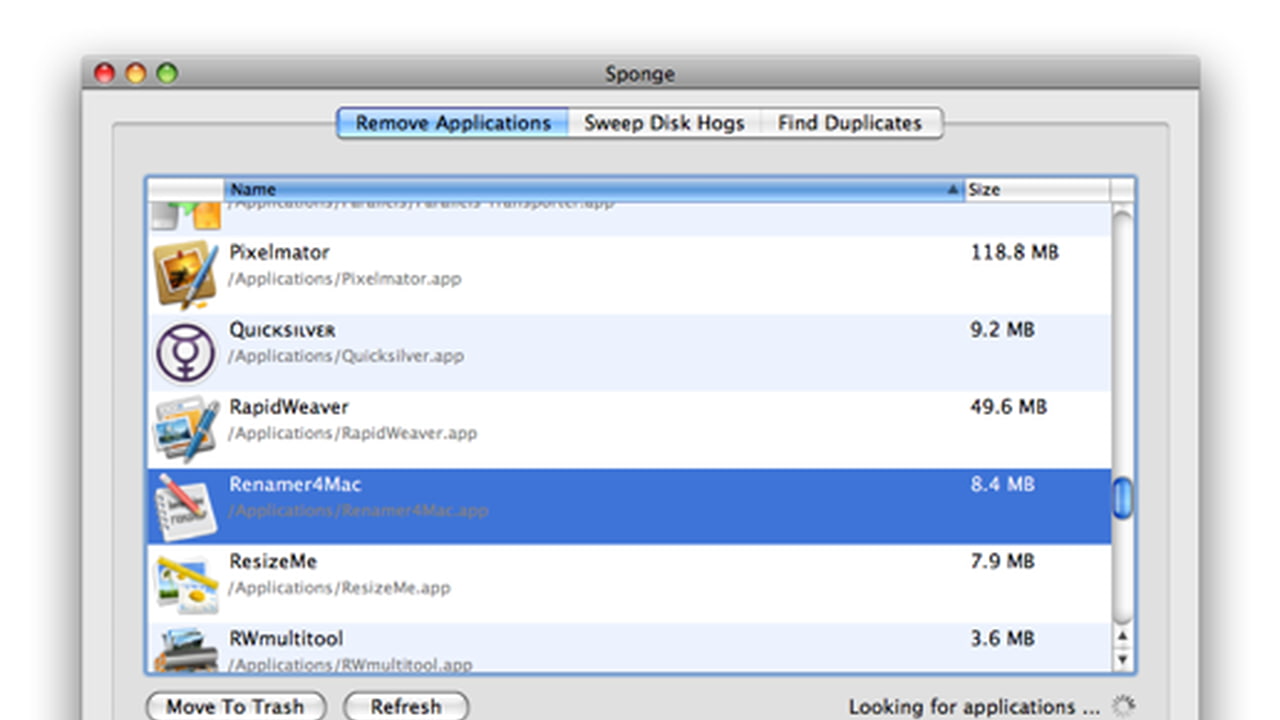This screenshot has width=1280, height=720.
Task: Open the Sweep Disk Hogs tab
Action: [664, 123]
